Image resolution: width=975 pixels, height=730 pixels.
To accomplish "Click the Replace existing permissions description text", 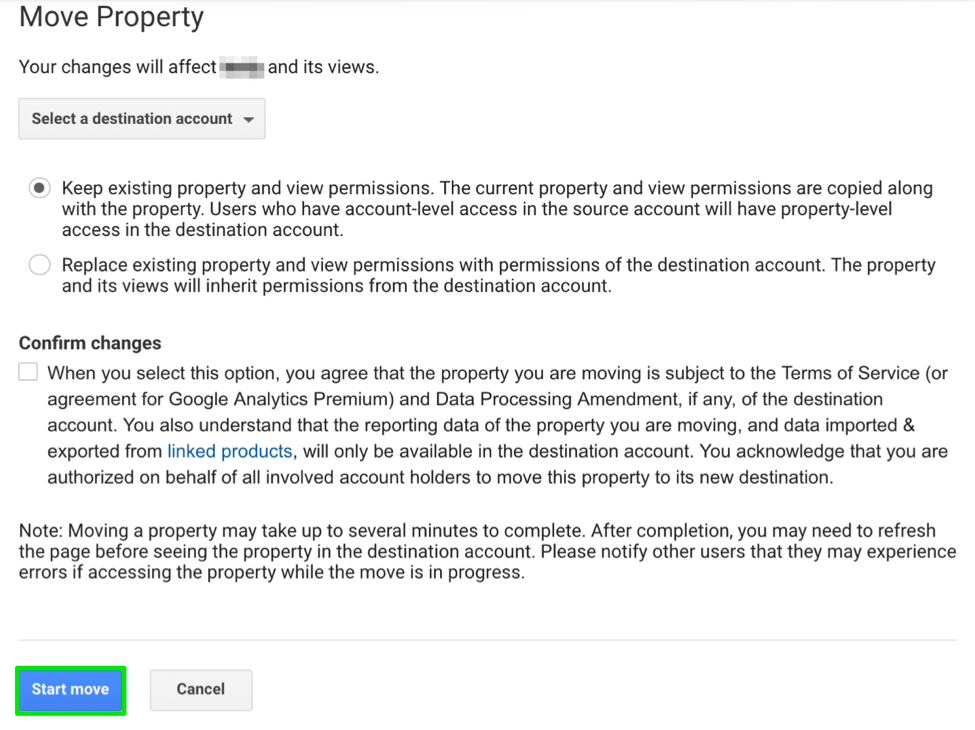I will click(498, 275).
